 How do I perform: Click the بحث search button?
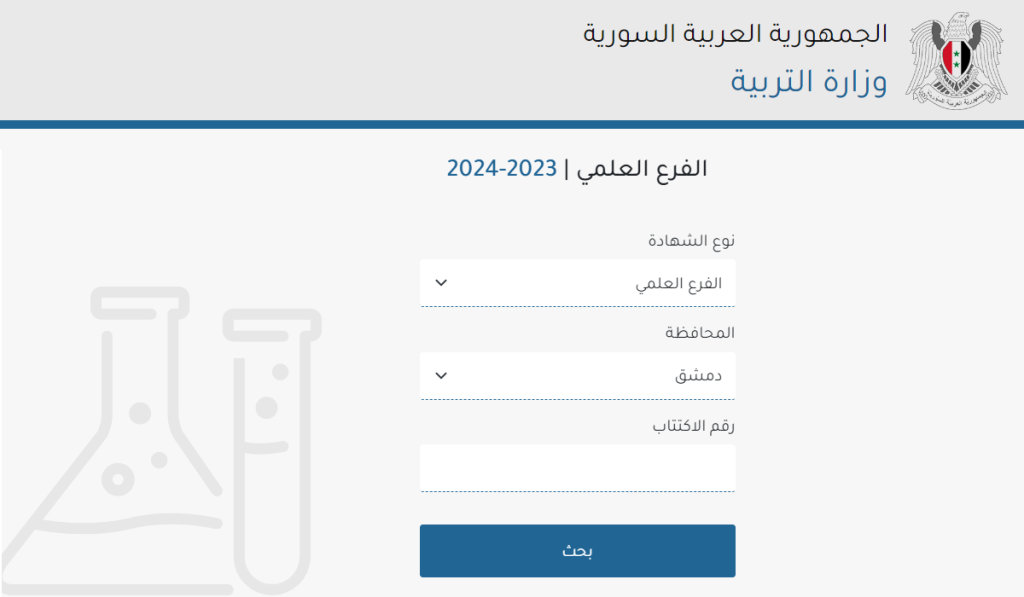(577, 551)
